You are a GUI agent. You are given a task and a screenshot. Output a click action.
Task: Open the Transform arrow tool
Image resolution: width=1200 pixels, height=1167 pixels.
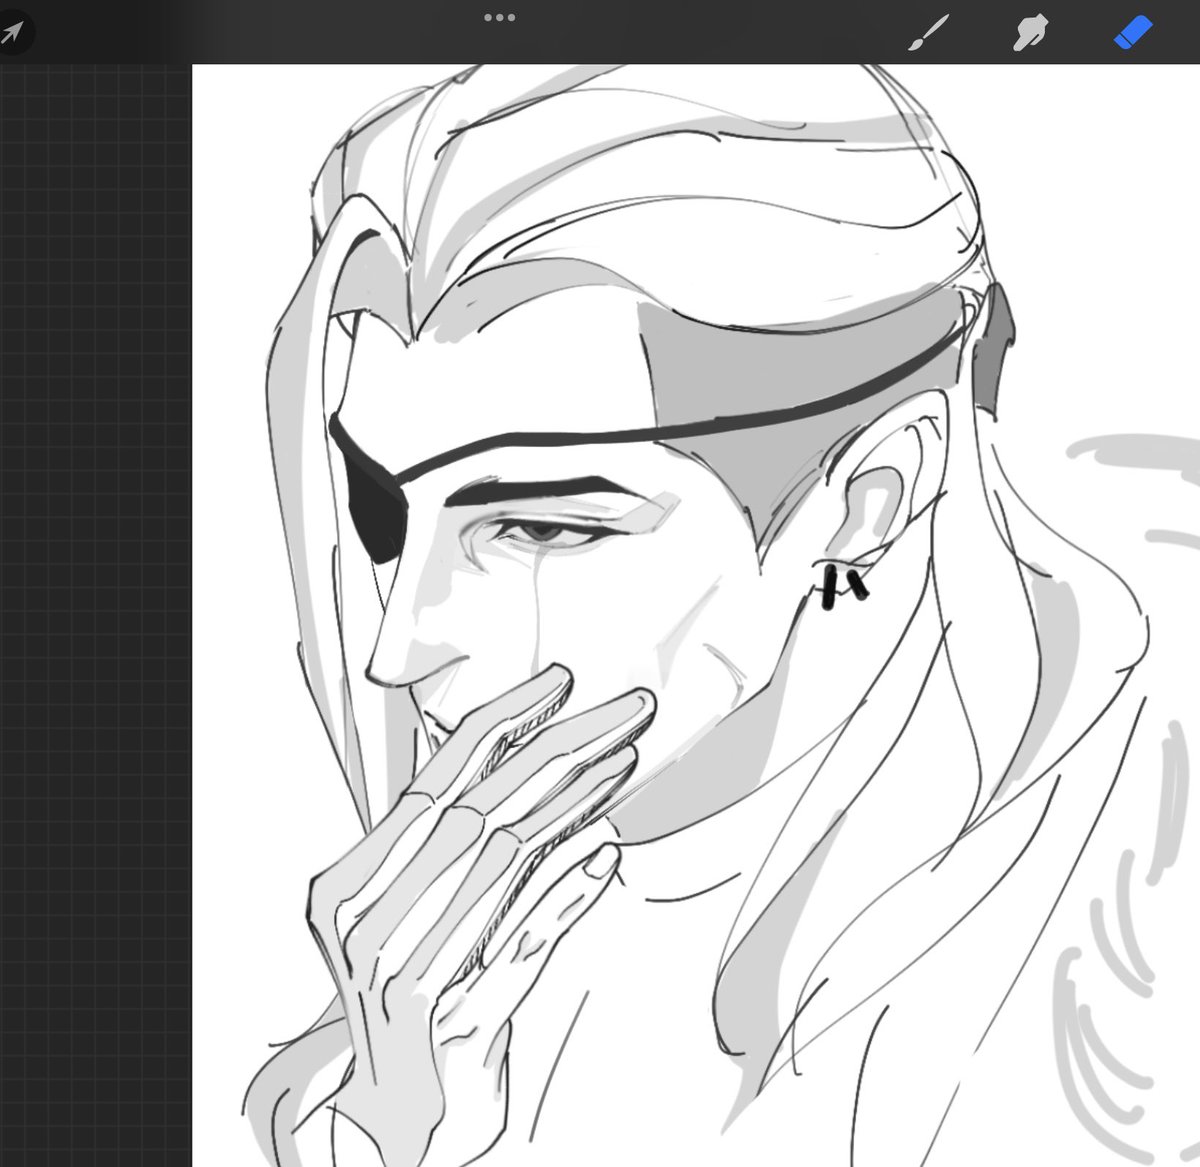[12, 33]
